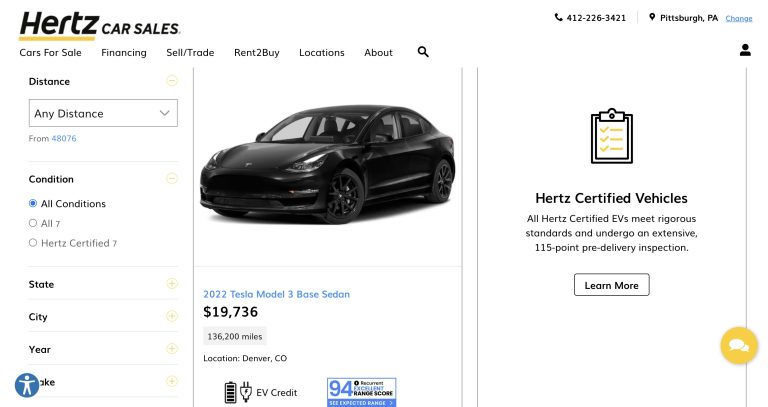Open the user account profile icon

click(x=745, y=50)
